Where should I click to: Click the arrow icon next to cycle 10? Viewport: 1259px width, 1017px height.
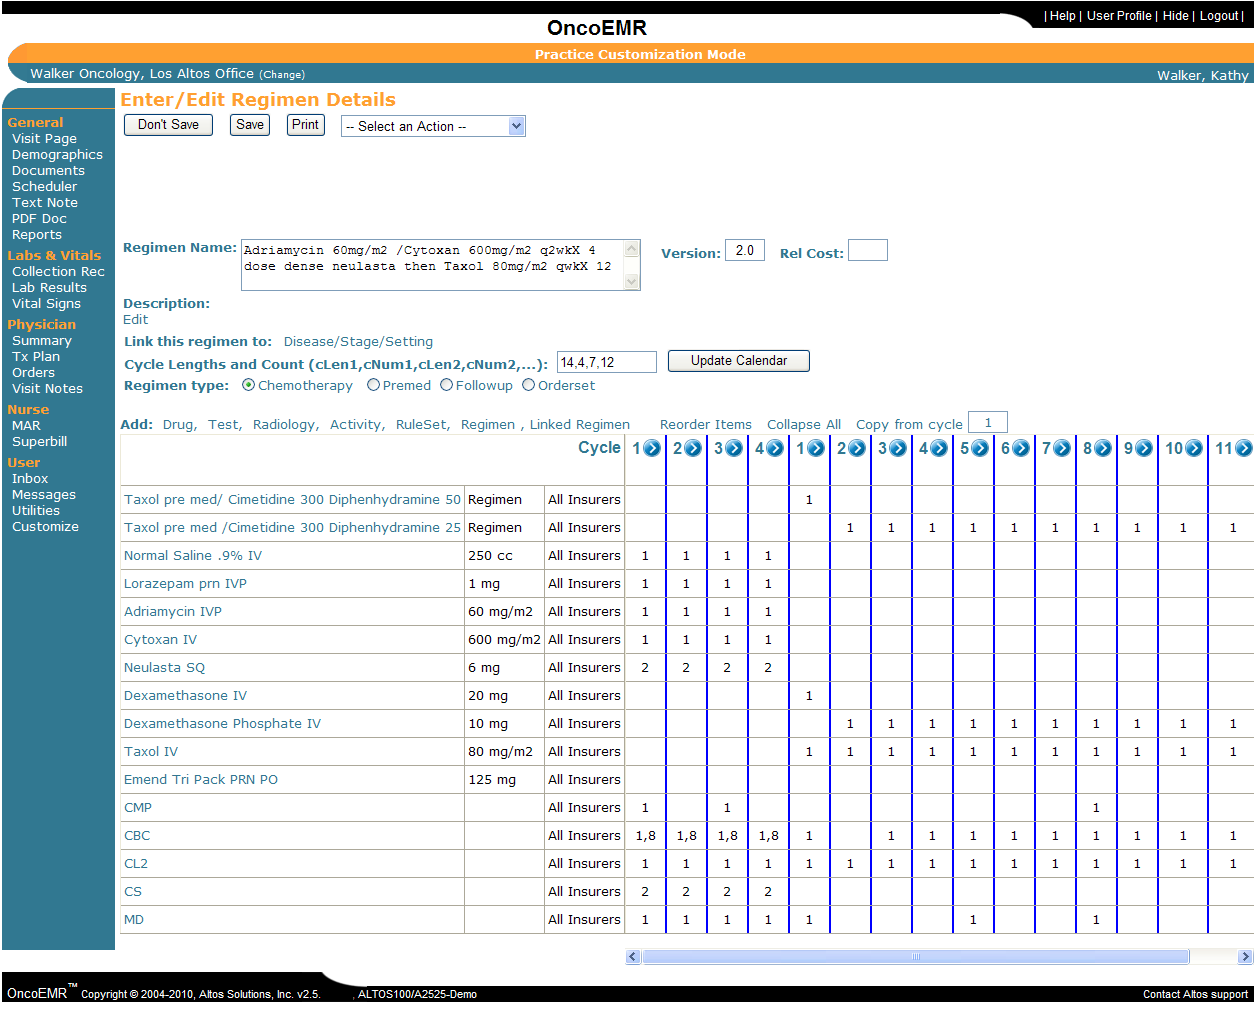point(1193,448)
